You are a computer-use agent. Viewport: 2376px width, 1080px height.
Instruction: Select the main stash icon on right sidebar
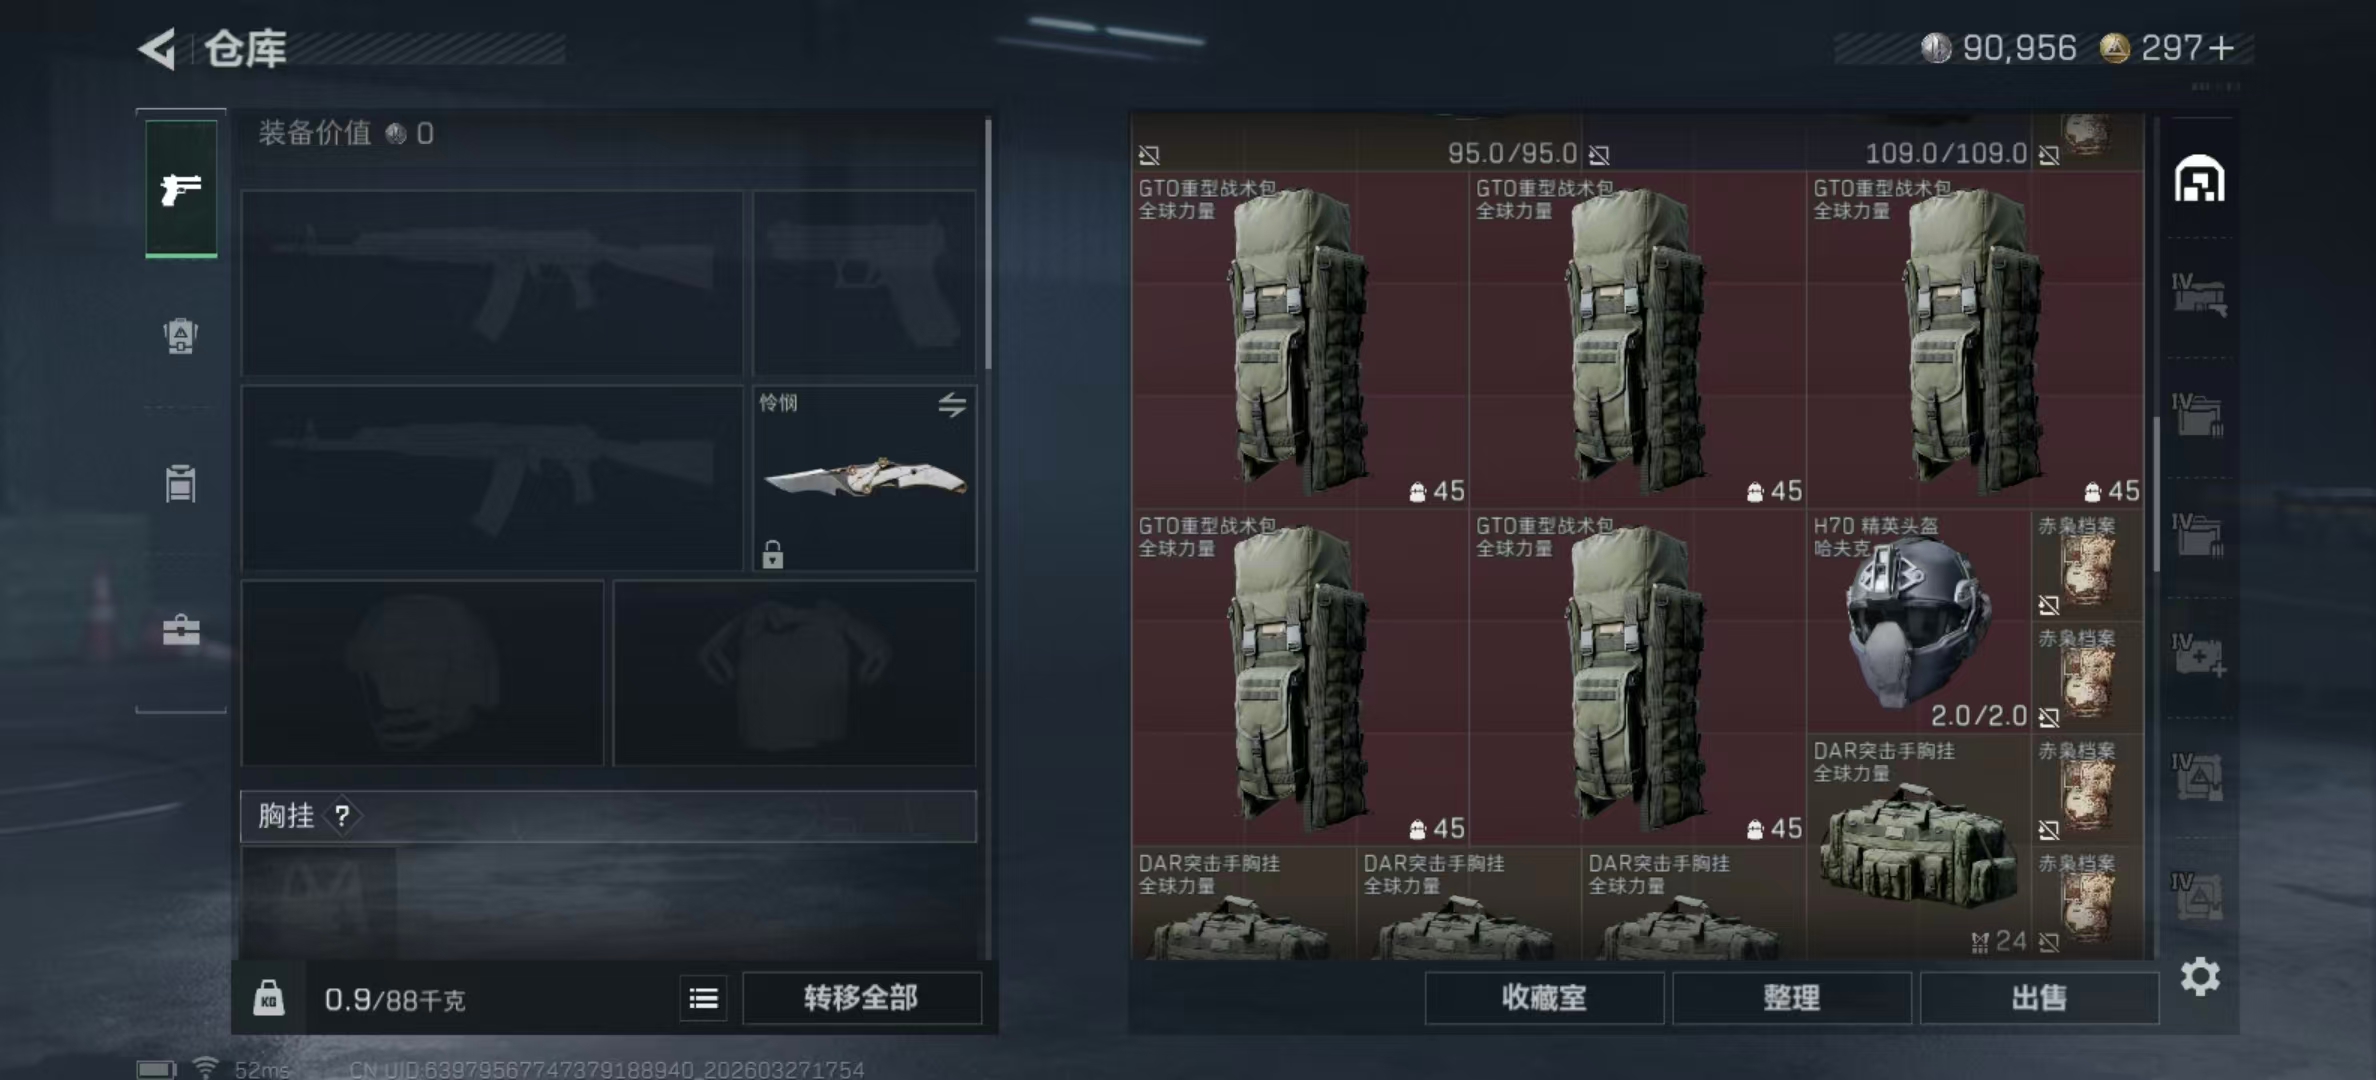(x=2199, y=179)
